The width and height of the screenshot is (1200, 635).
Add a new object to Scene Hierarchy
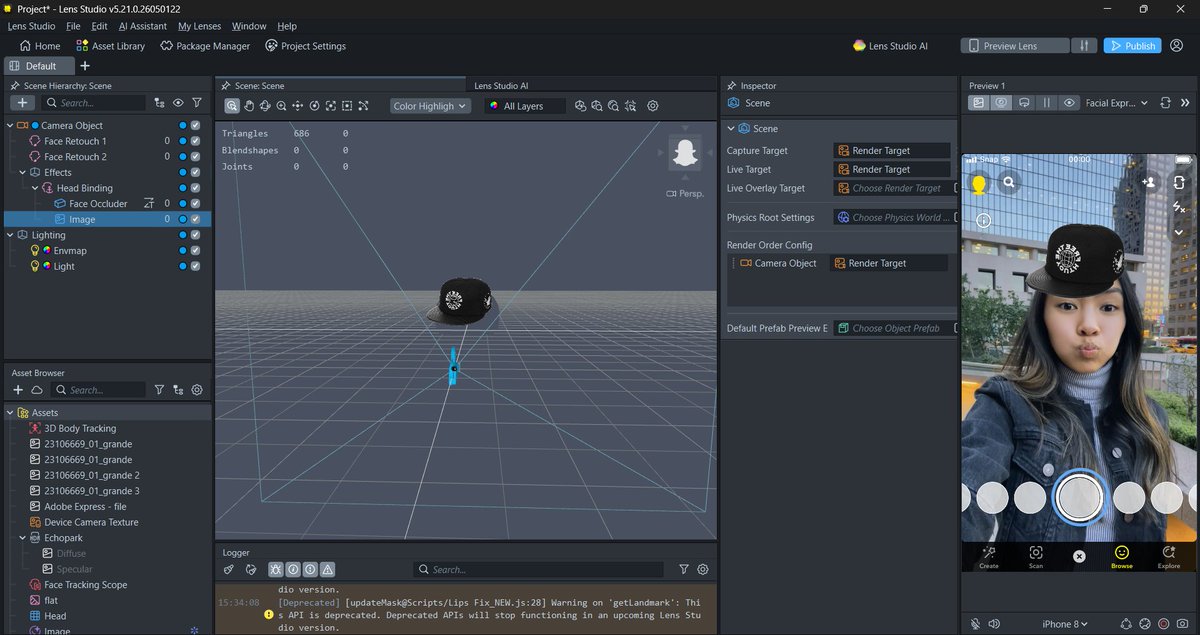click(x=22, y=103)
